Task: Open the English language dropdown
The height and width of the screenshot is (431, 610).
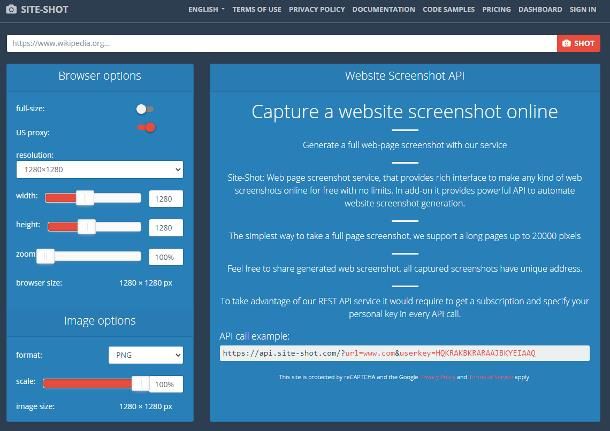Action: pyautogui.click(x=206, y=9)
